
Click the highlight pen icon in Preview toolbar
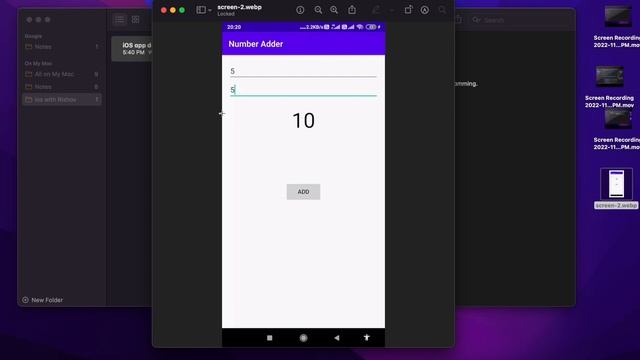(x=376, y=10)
